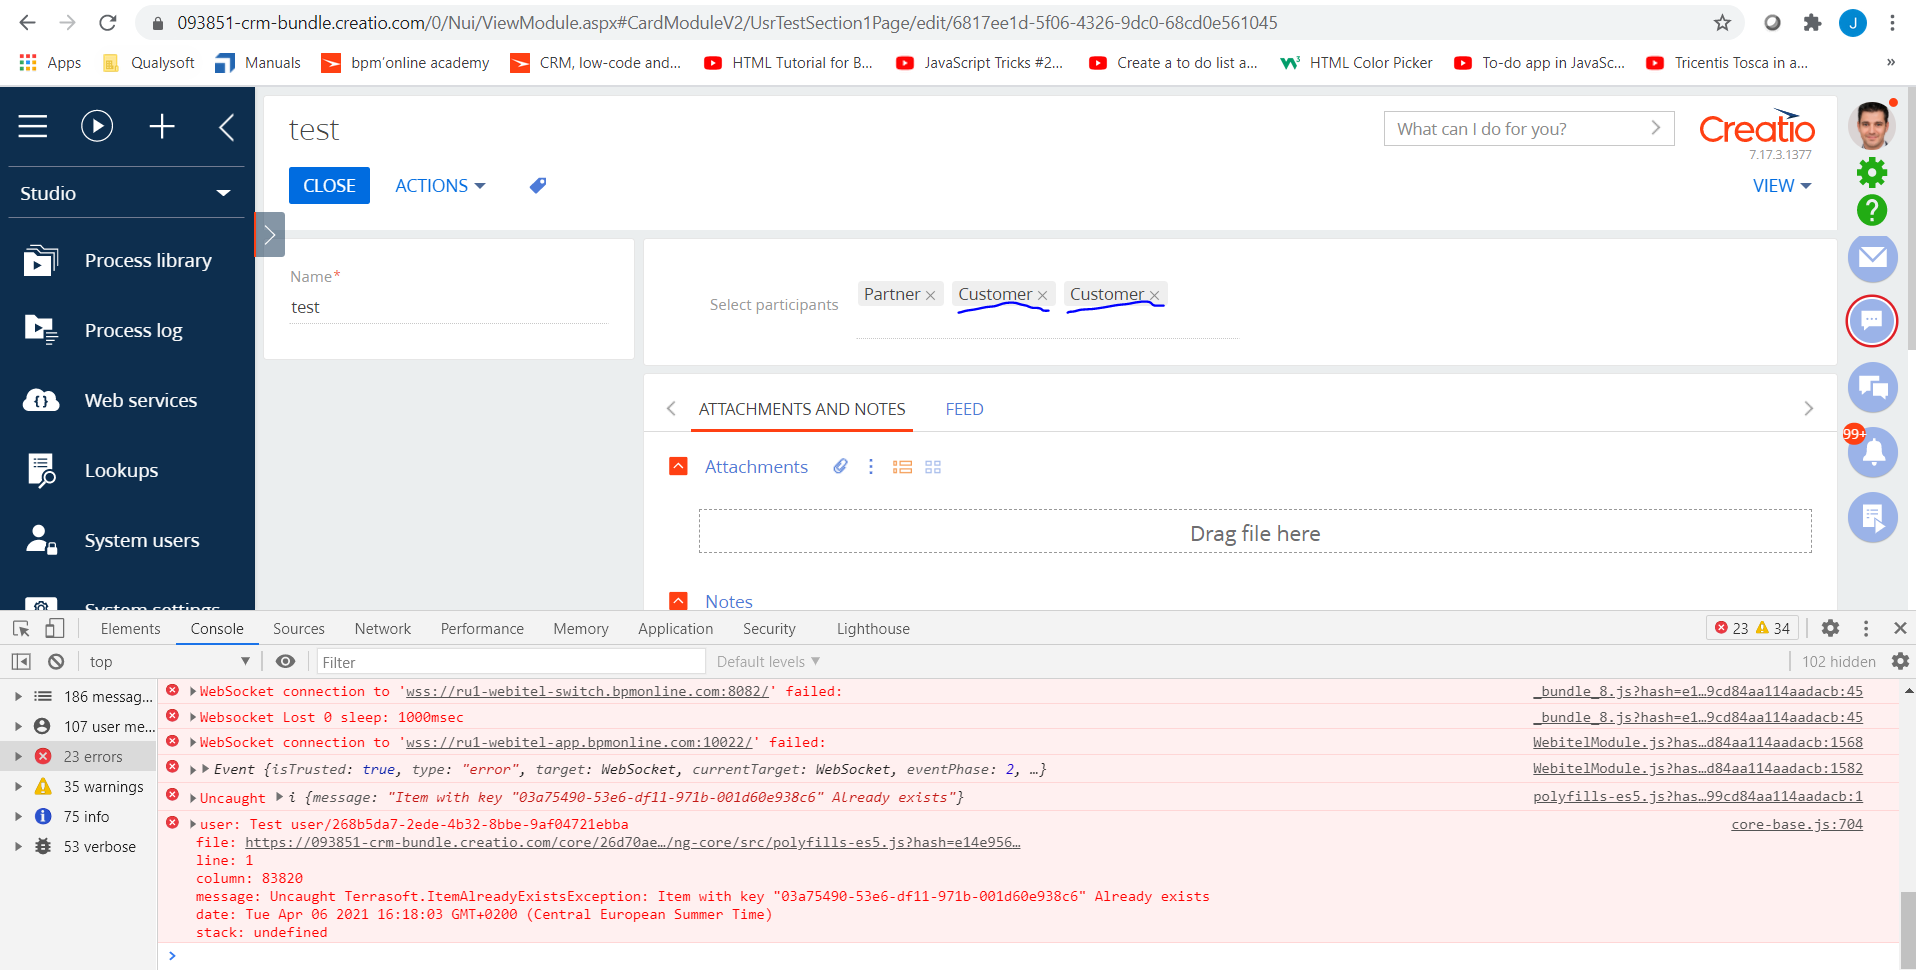The width and height of the screenshot is (1916, 970).
Task: Expand 186 messages group
Action: [18, 696]
